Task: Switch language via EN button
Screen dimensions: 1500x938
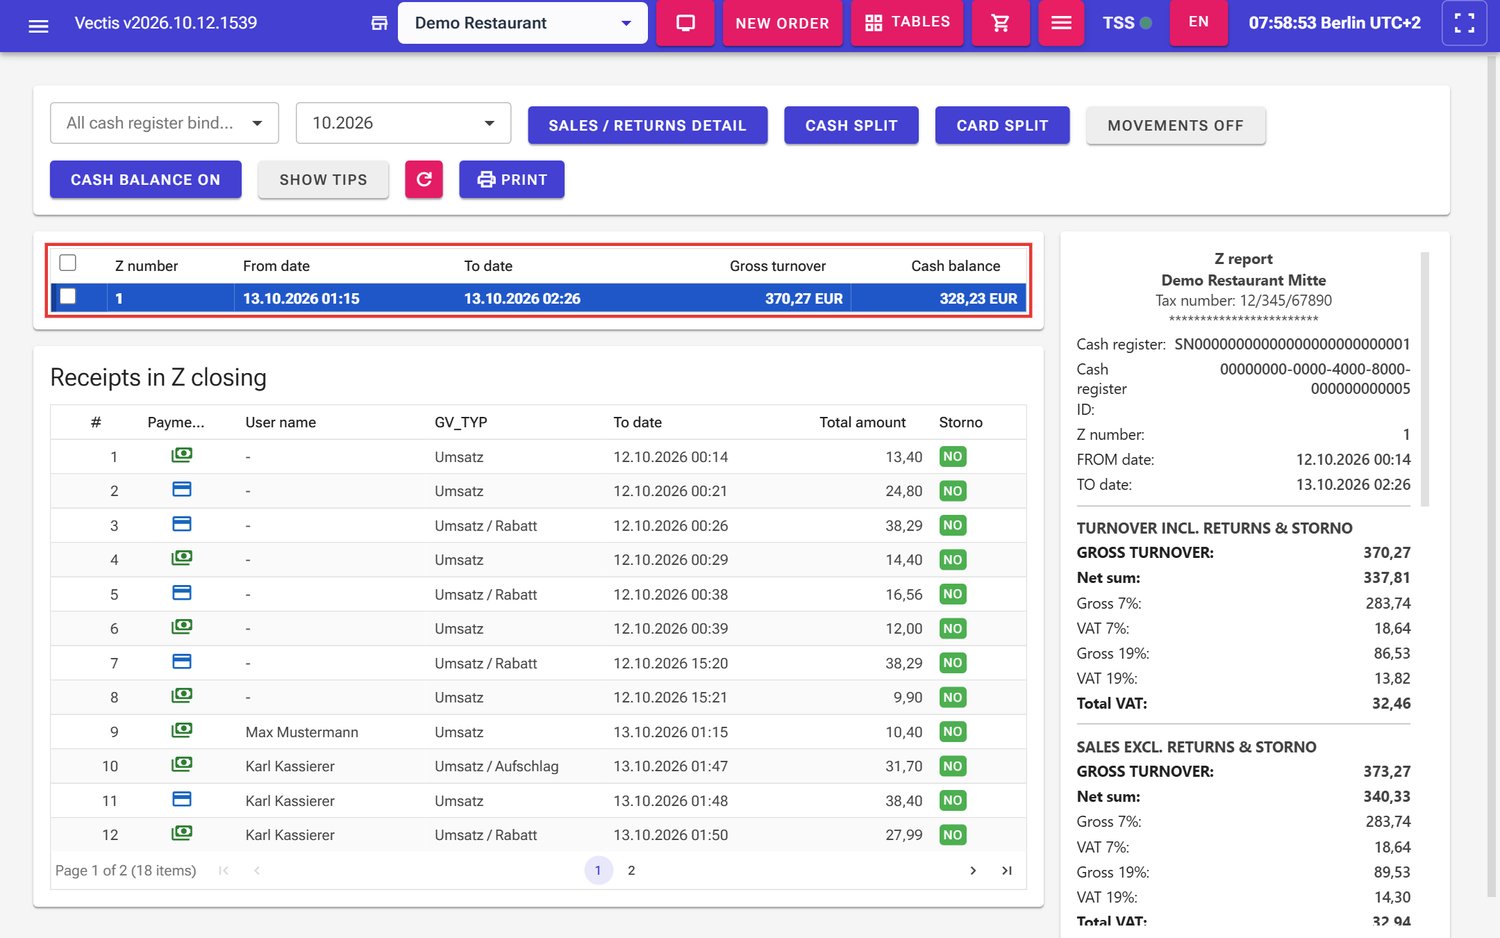Action: [x=1198, y=22]
